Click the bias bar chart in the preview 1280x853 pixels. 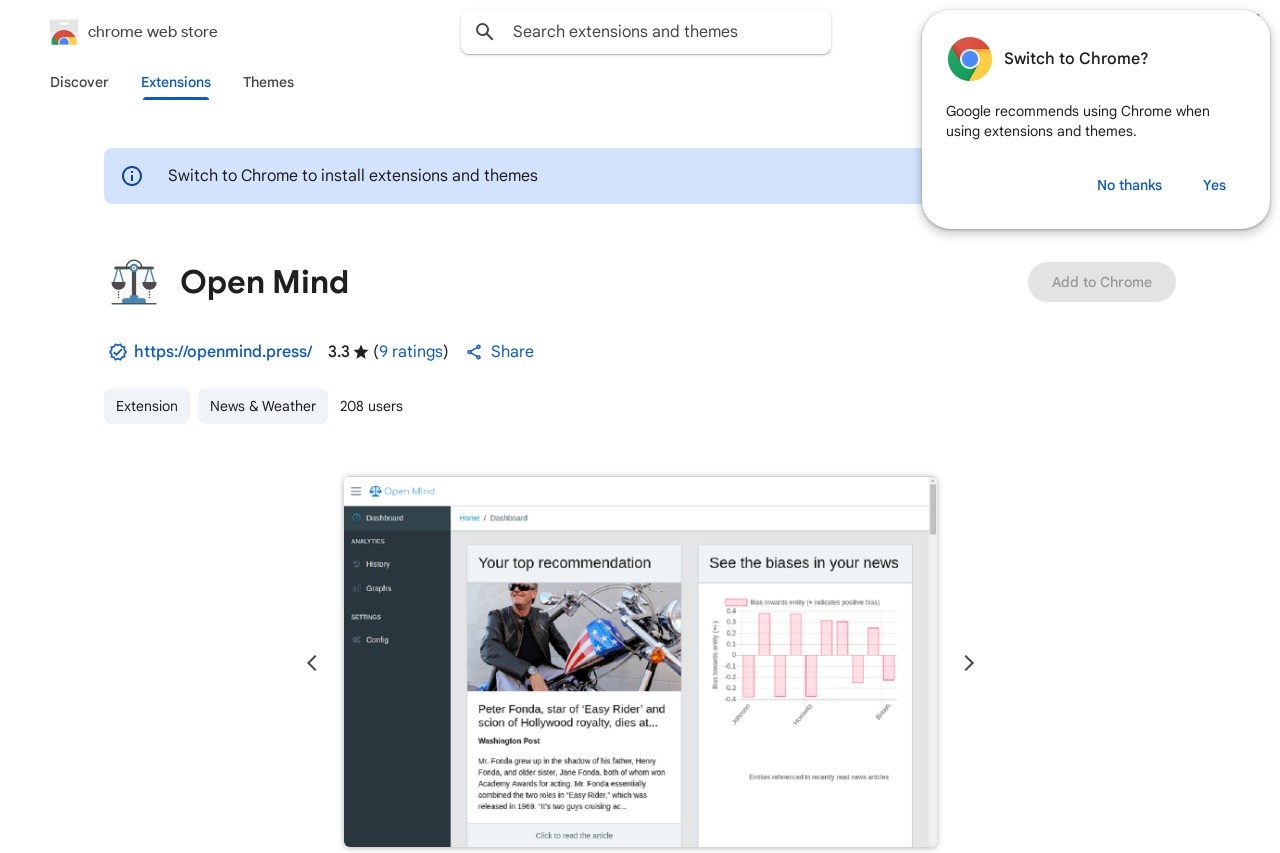804,660
